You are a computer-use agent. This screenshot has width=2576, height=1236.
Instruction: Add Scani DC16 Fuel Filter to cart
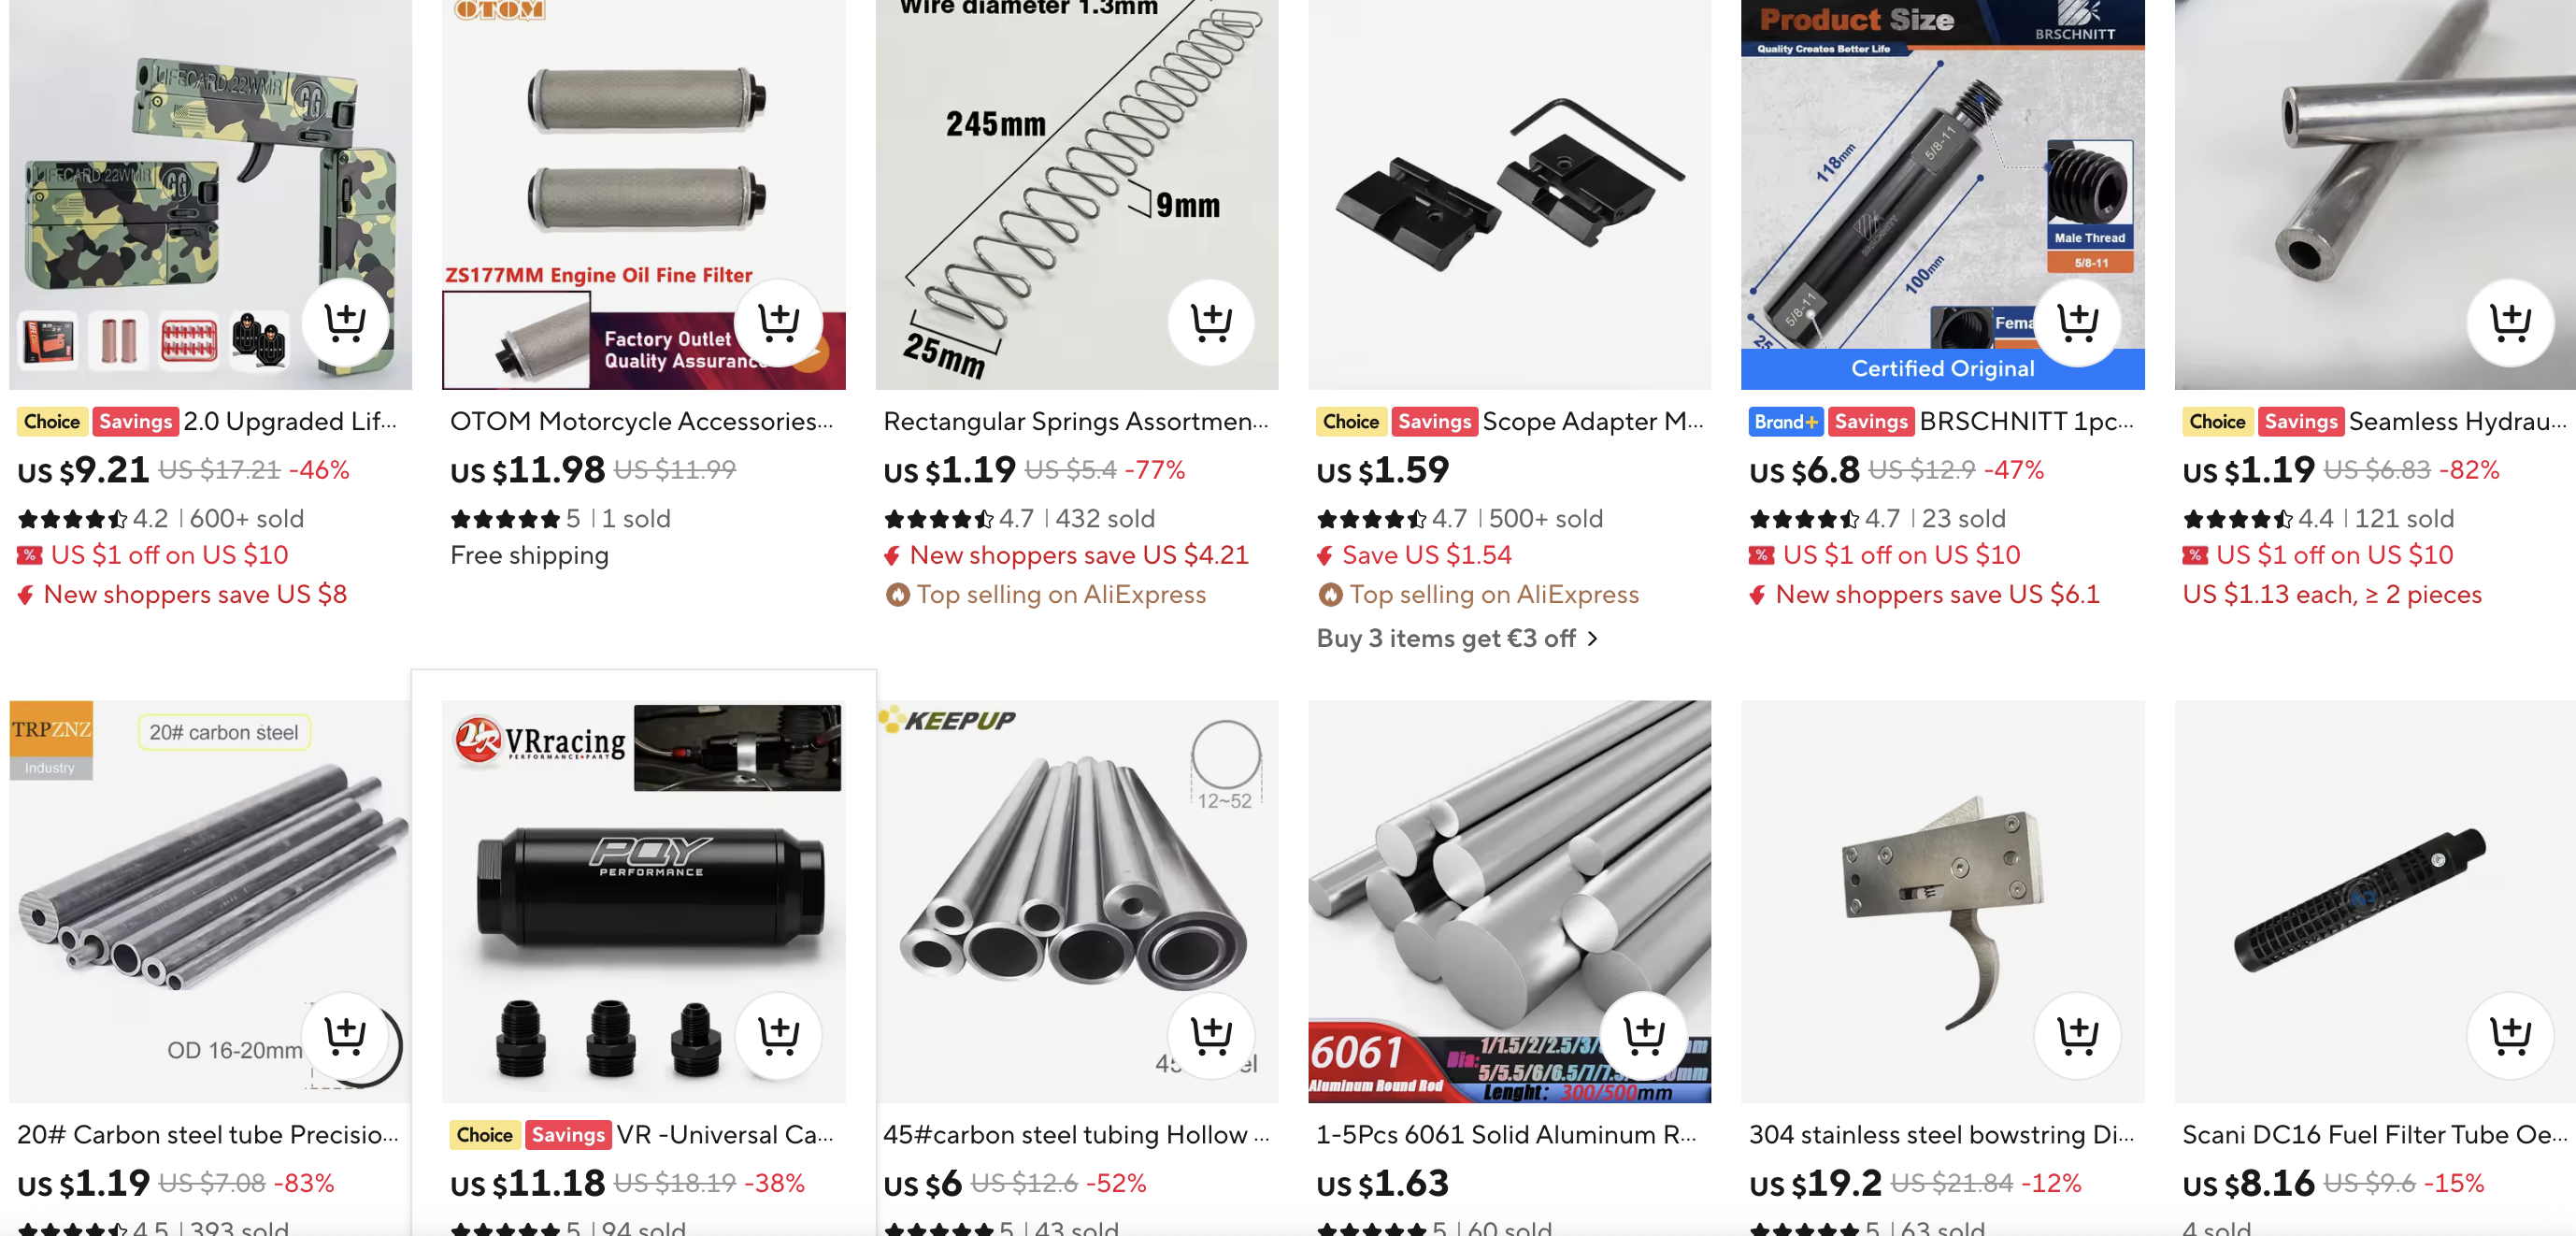click(x=2510, y=1035)
